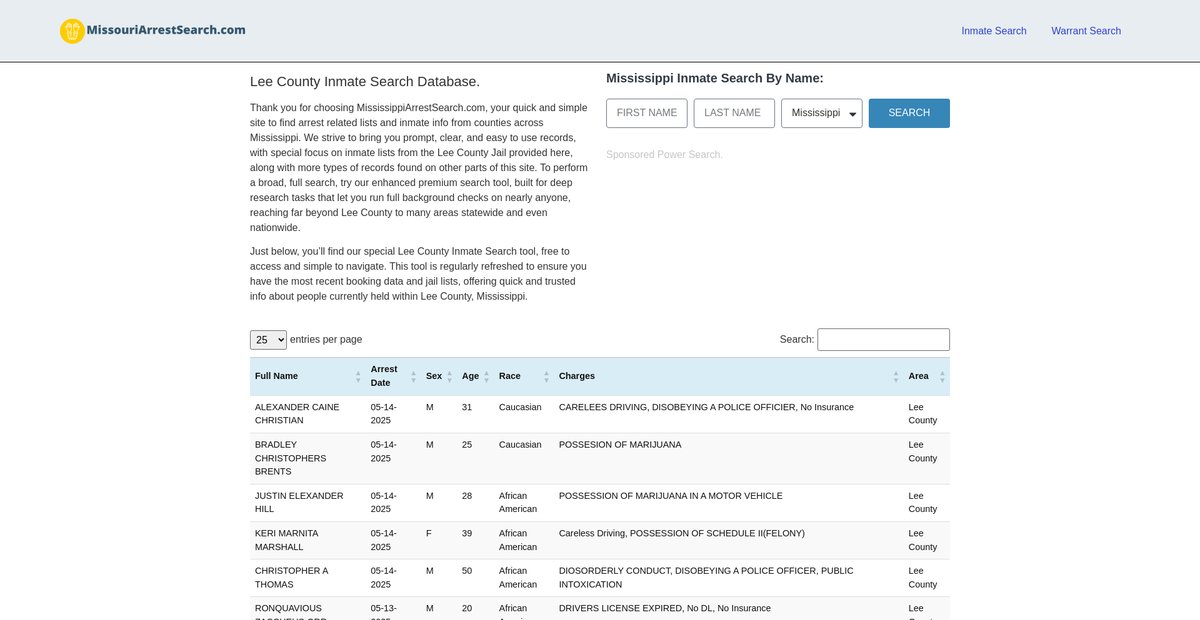Focus the table Search input box

click(x=883, y=340)
